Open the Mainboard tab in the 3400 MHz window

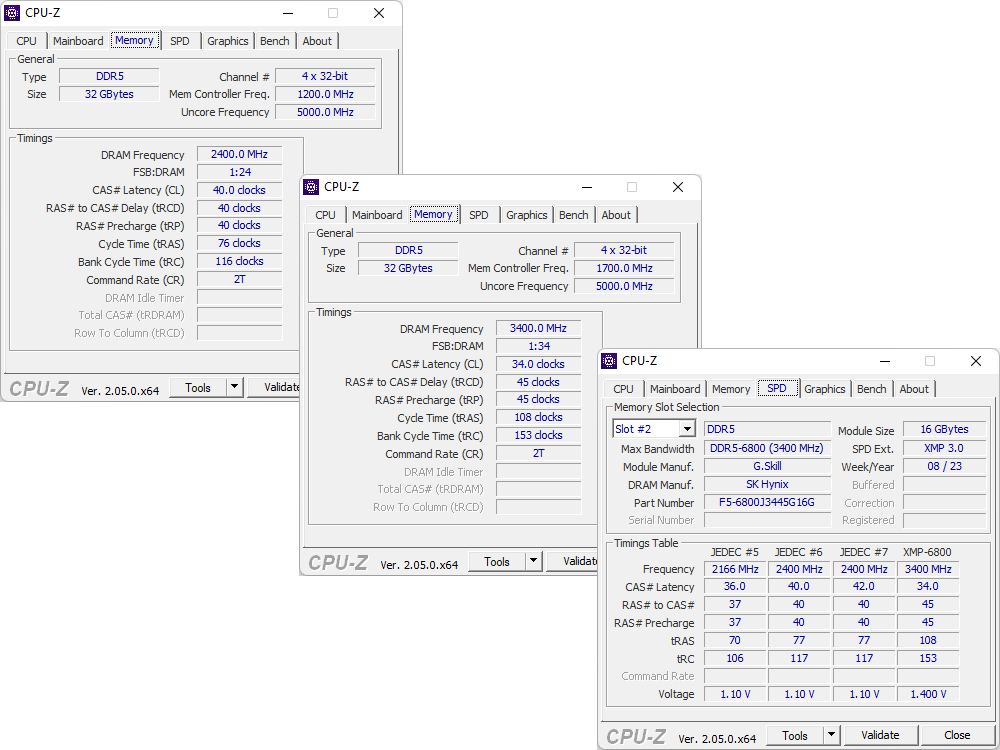(x=377, y=215)
